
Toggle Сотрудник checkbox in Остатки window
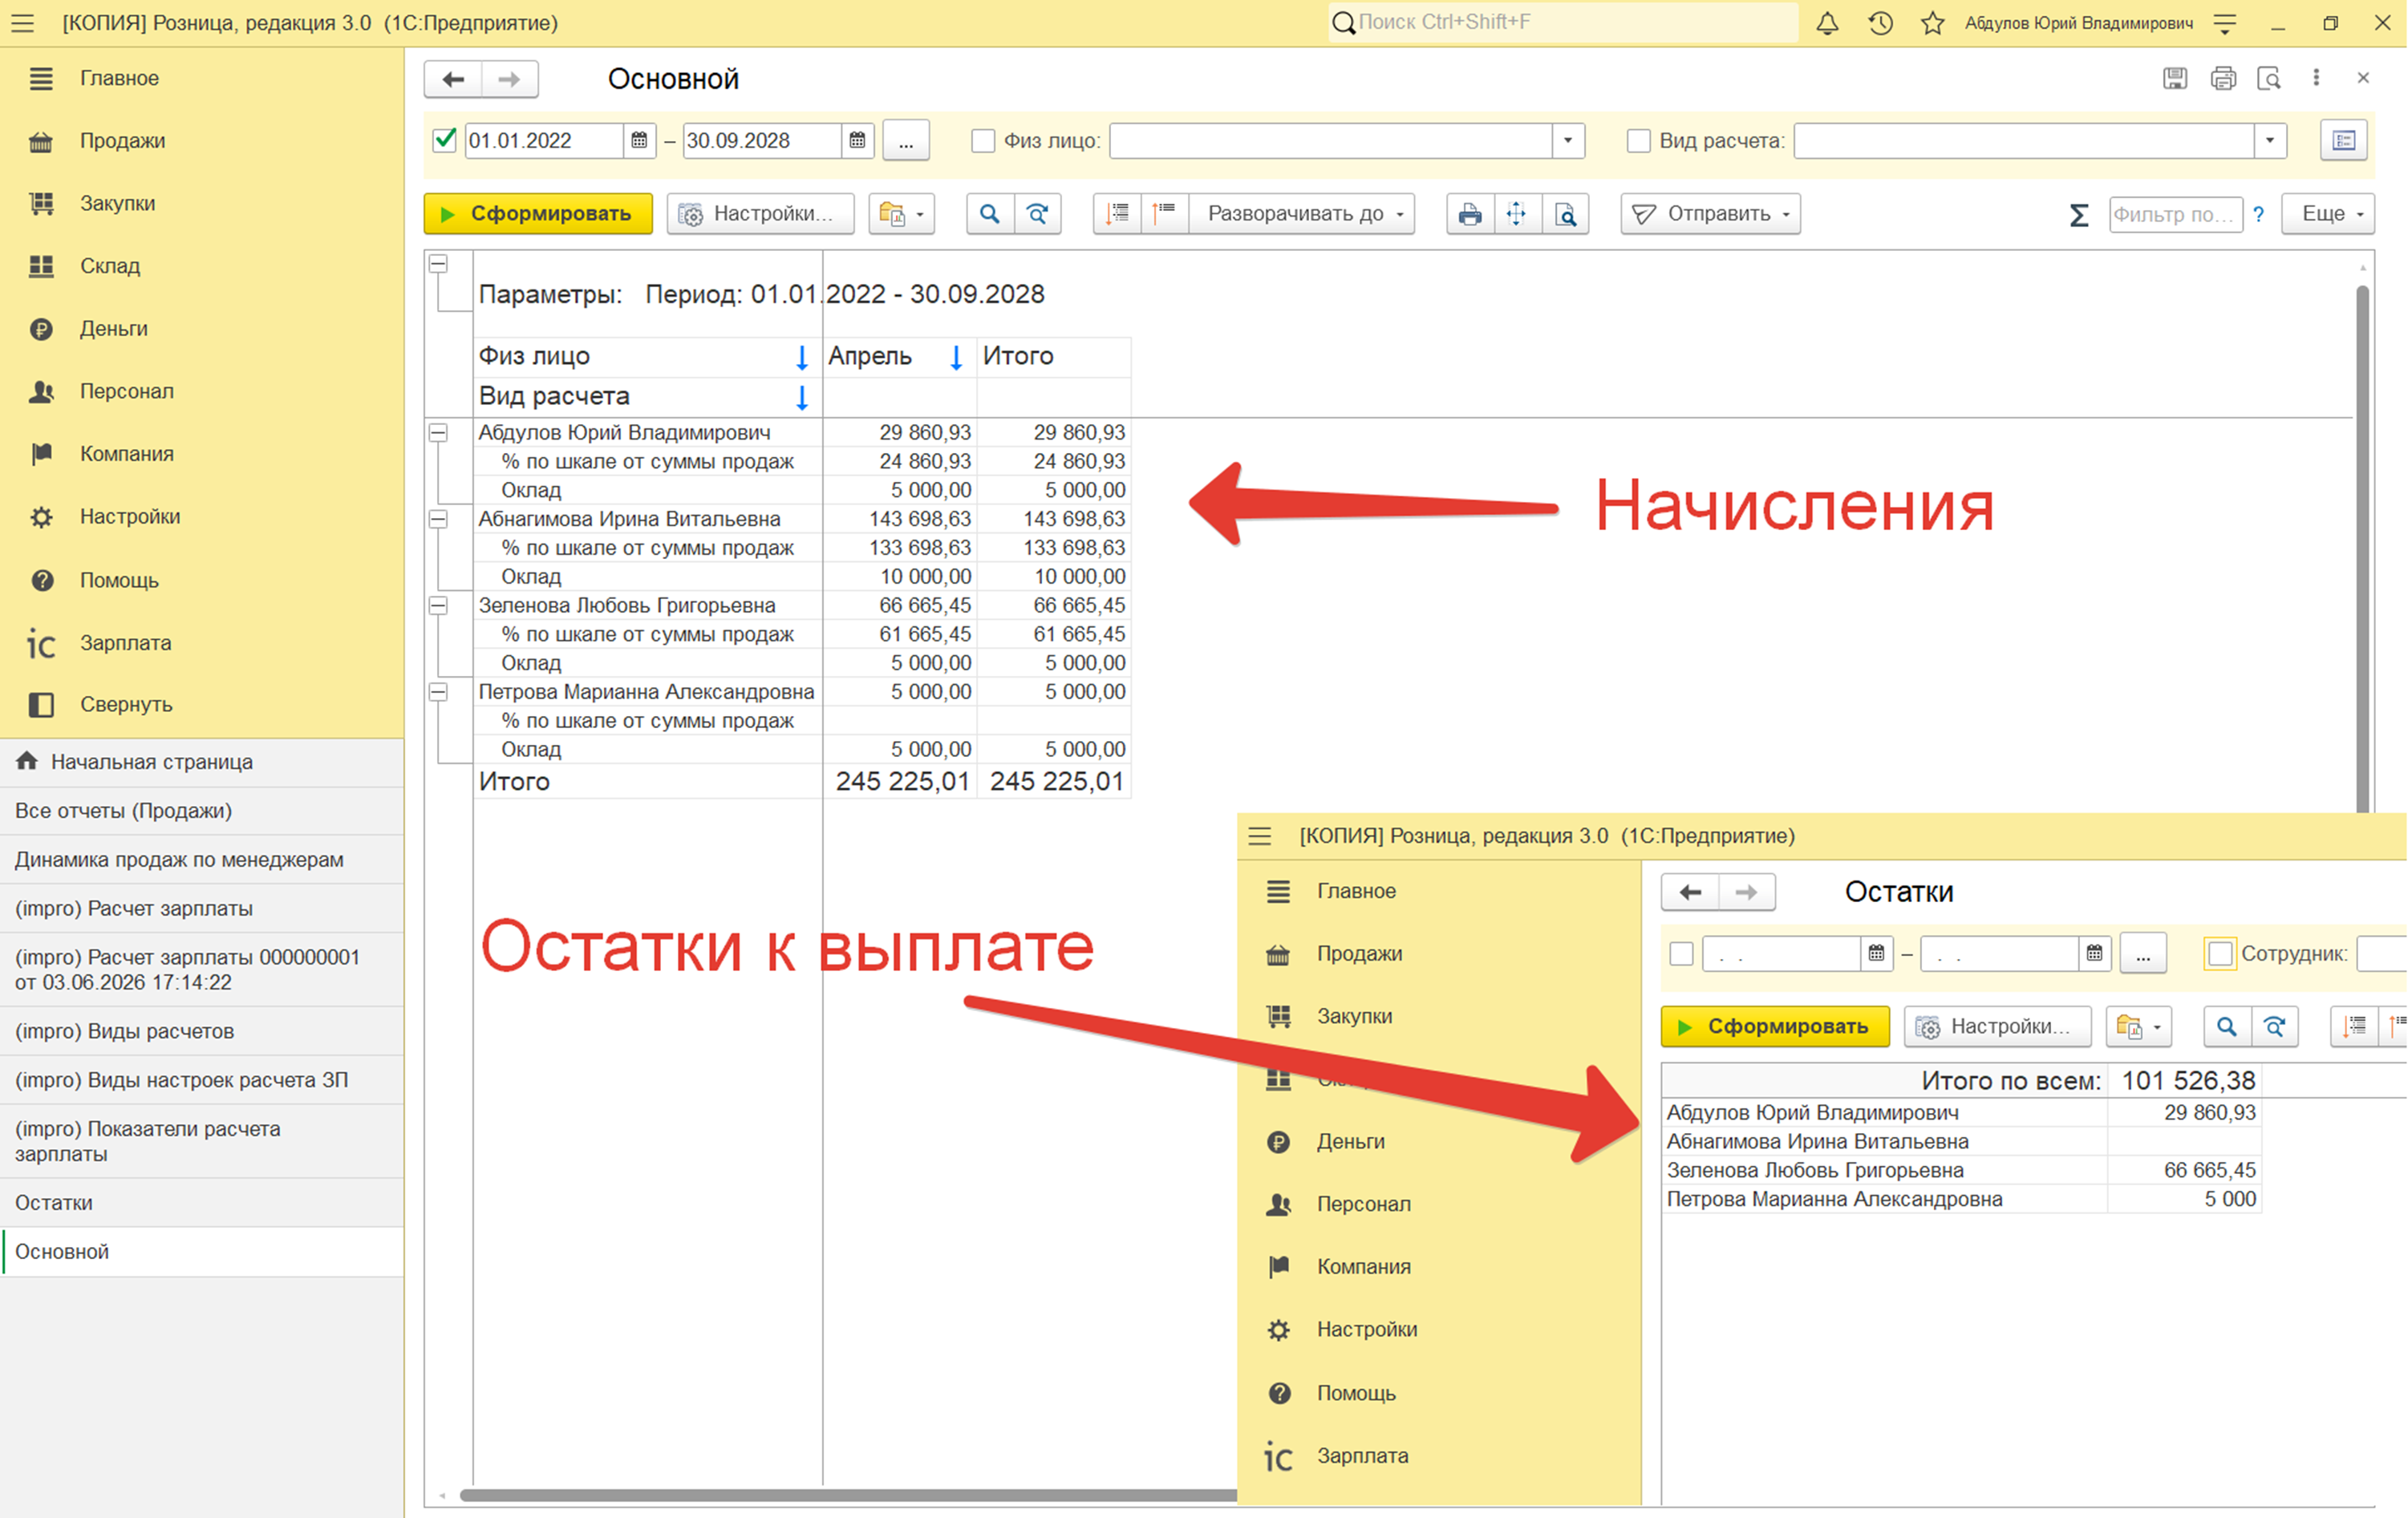(2220, 953)
